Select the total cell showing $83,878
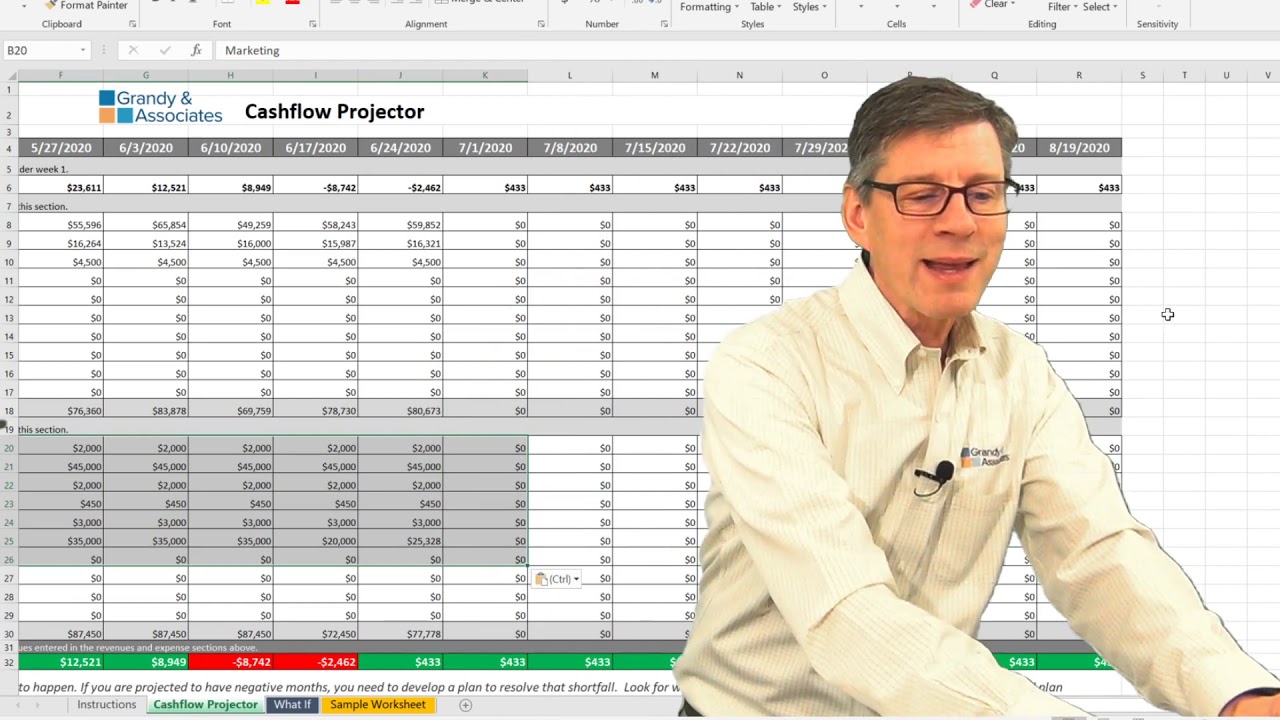Image resolution: width=1280 pixels, height=720 pixels. [146, 411]
